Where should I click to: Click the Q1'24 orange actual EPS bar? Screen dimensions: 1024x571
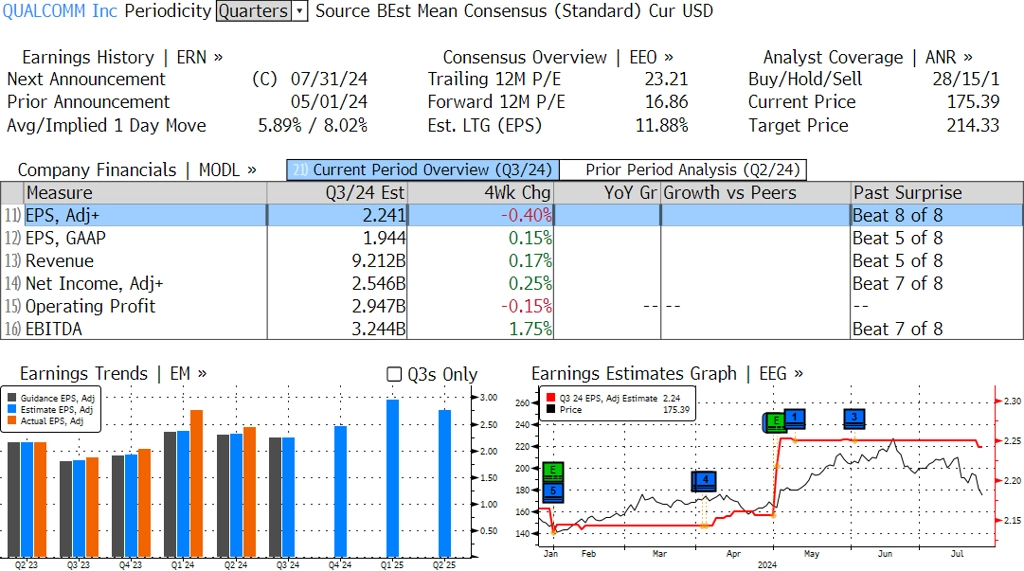click(x=197, y=483)
